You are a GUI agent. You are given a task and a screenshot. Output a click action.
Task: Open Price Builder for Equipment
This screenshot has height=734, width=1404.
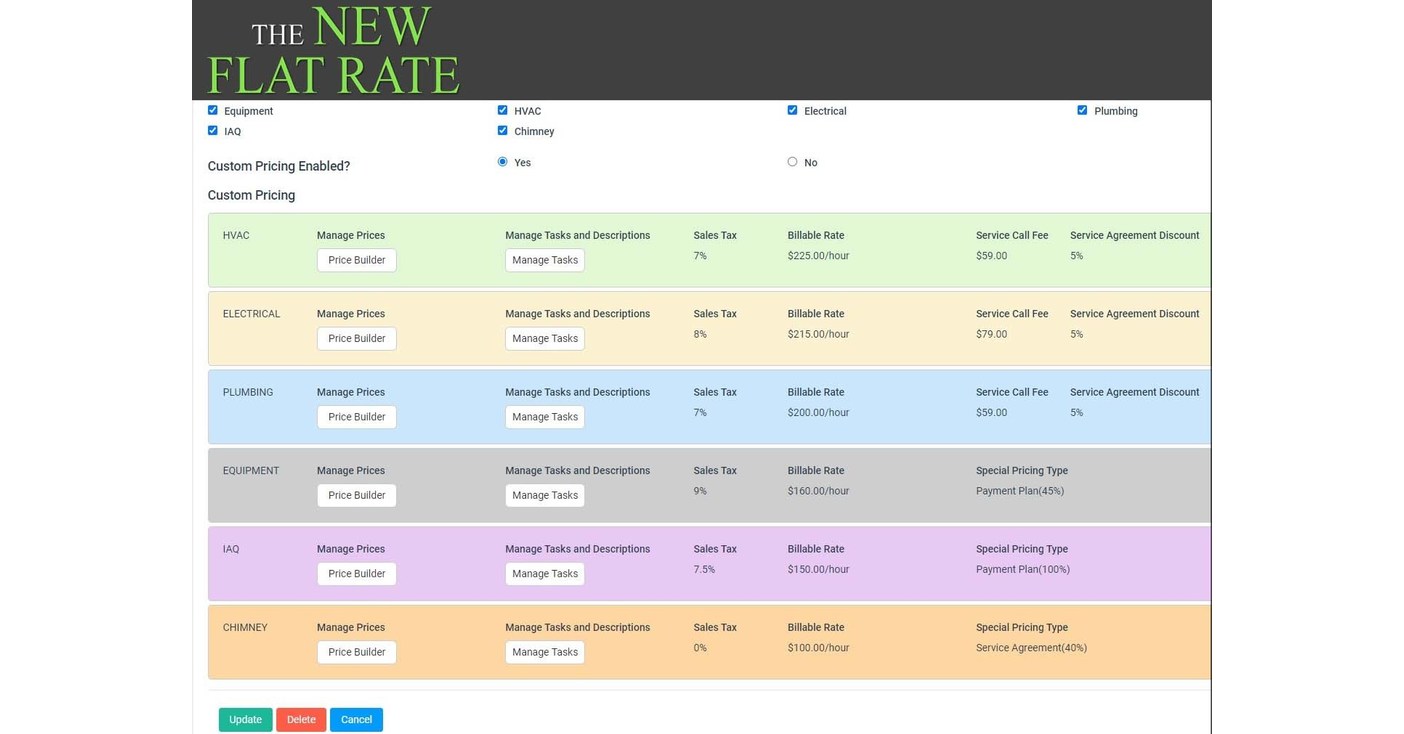click(x=356, y=495)
